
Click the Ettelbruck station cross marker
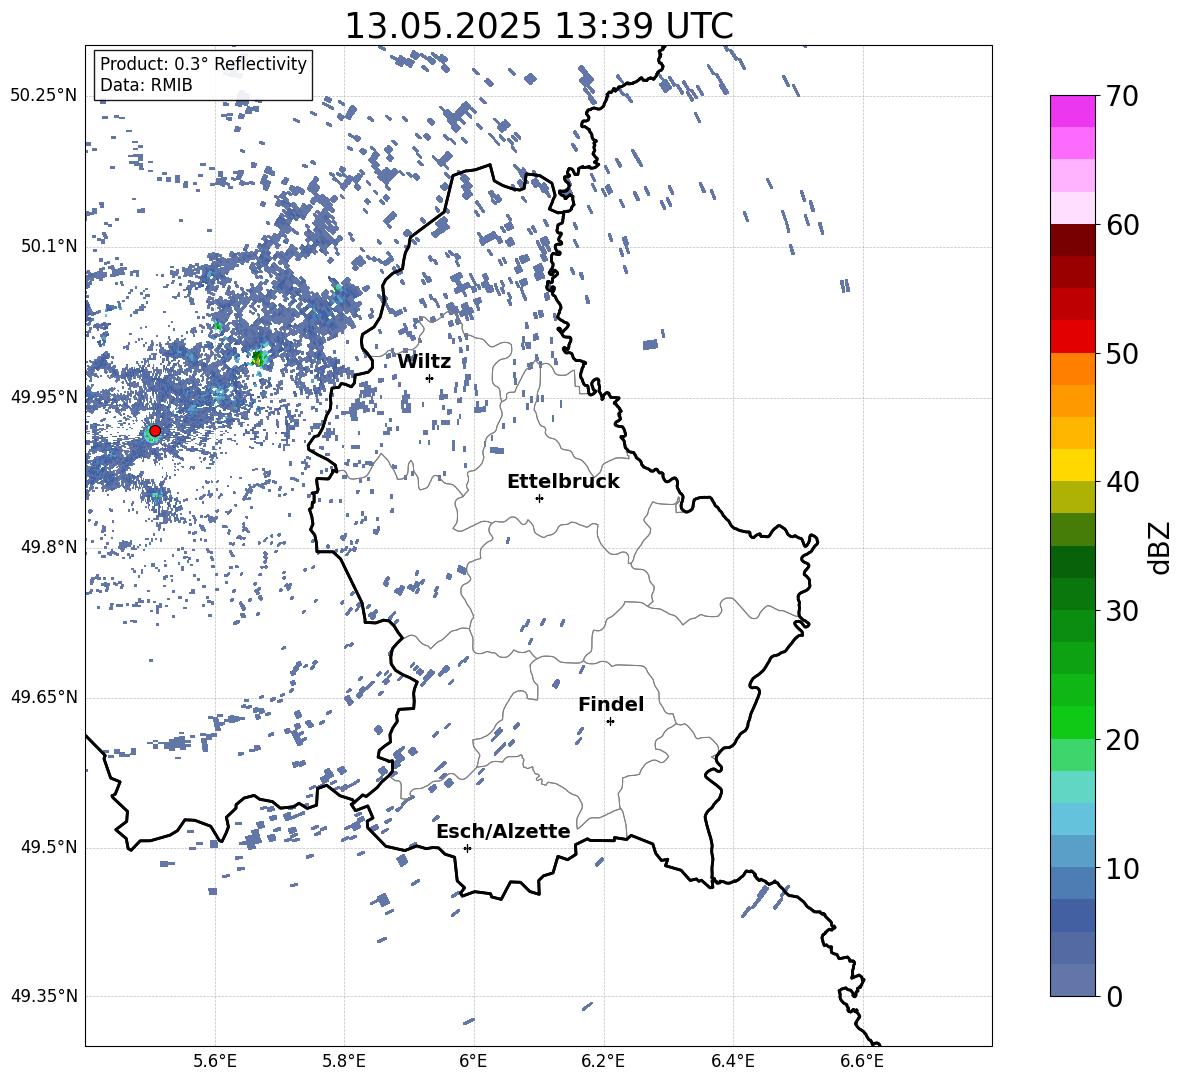tap(539, 498)
